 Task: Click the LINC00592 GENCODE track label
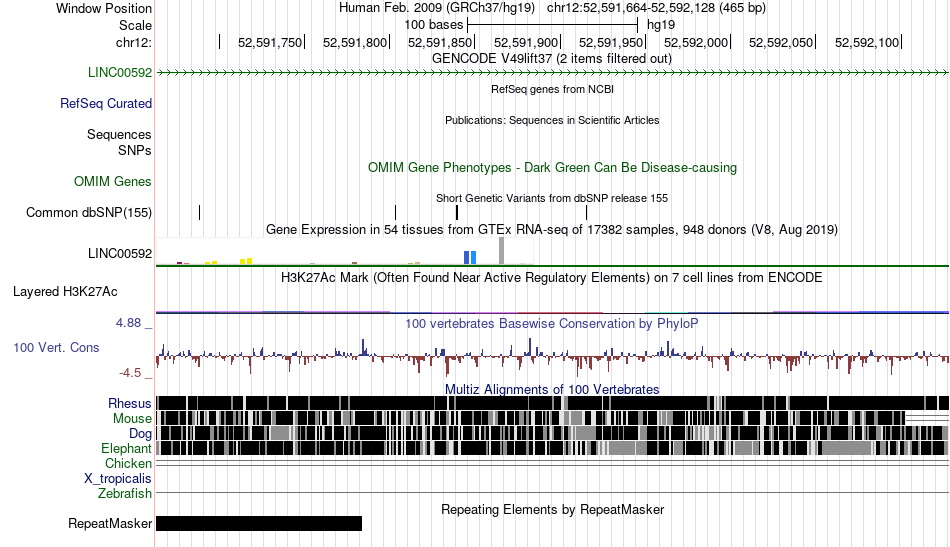[120, 73]
